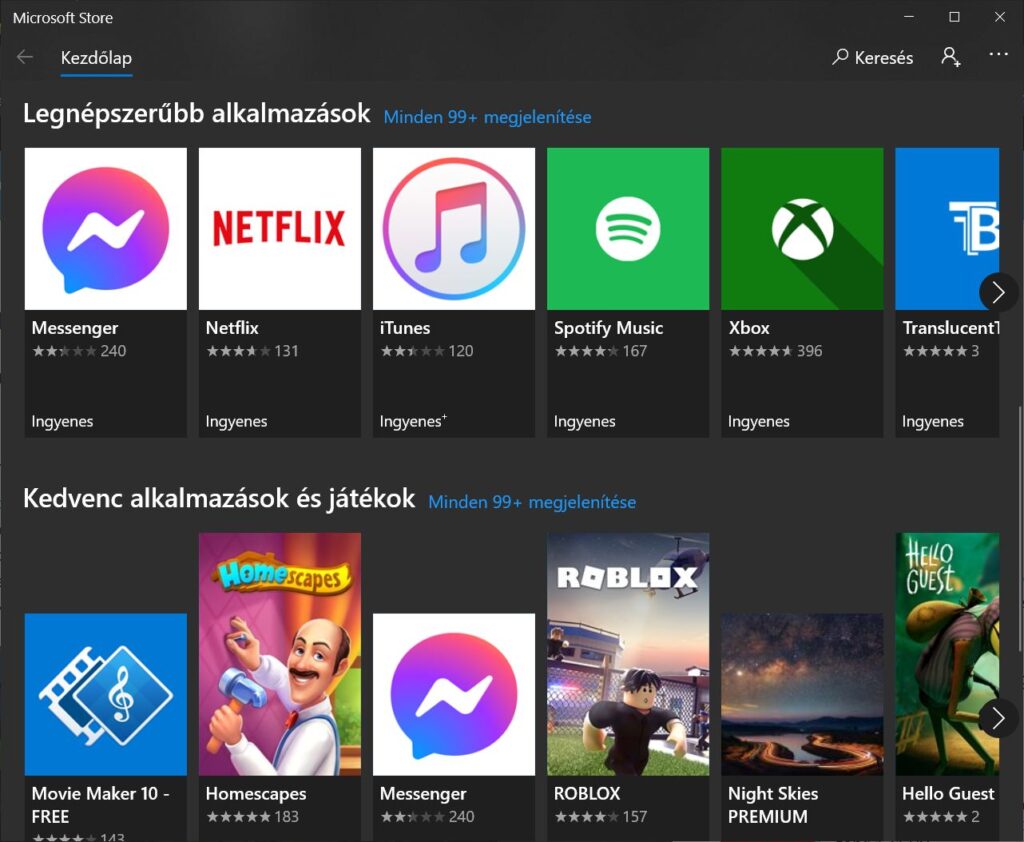Click the Hello Guest title text

pyautogui.click(x=948, y=794)
